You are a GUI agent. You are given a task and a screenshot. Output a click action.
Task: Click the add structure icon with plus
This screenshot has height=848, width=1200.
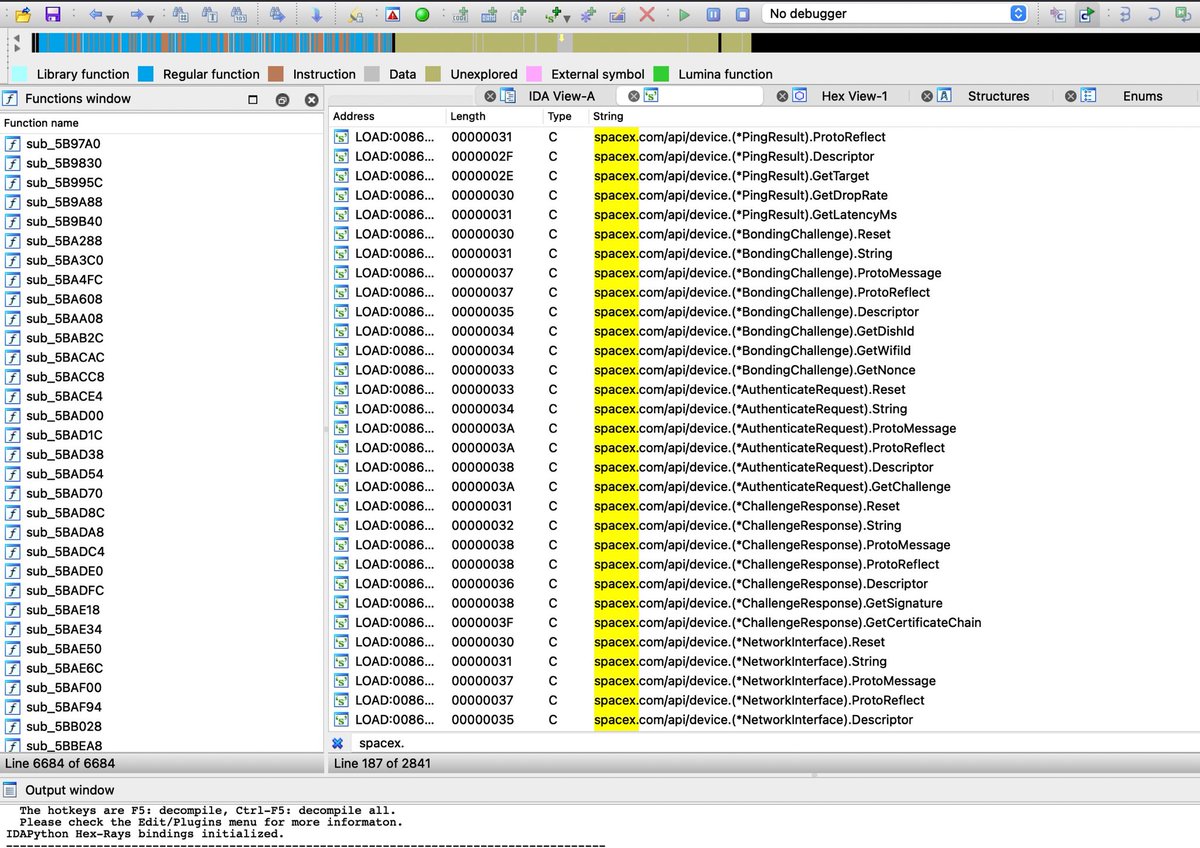[489, 14]
